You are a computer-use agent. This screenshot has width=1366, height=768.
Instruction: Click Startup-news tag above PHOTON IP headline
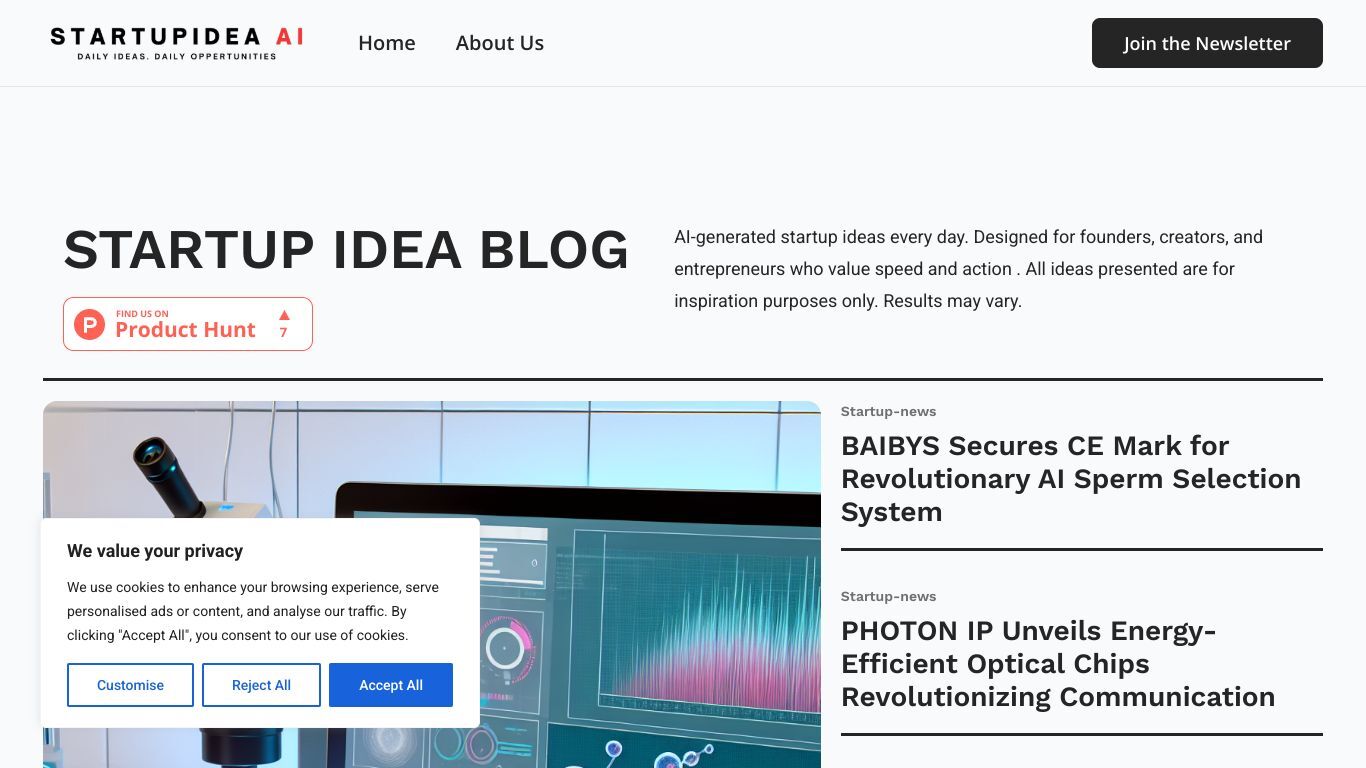pyautogui.click(x=888, y=596)
